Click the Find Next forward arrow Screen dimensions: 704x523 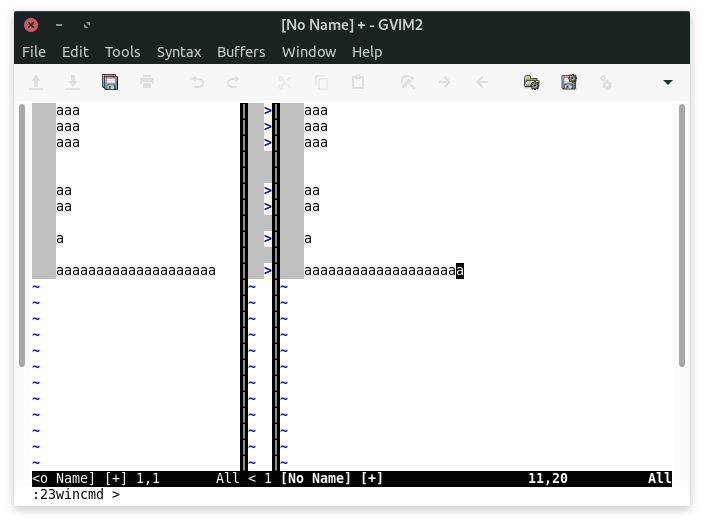(x=444, y=82)
